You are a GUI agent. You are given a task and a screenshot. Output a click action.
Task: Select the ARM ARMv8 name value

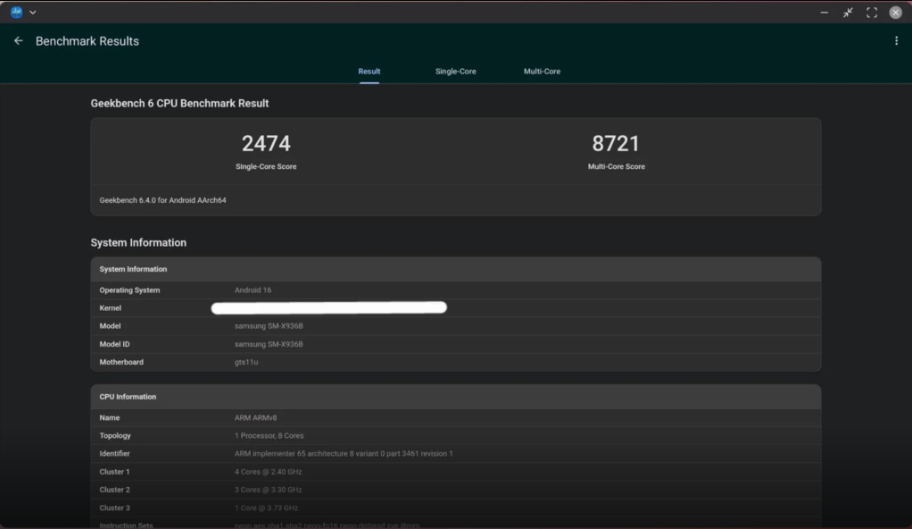pyautogui.click(x=255, y=417)
